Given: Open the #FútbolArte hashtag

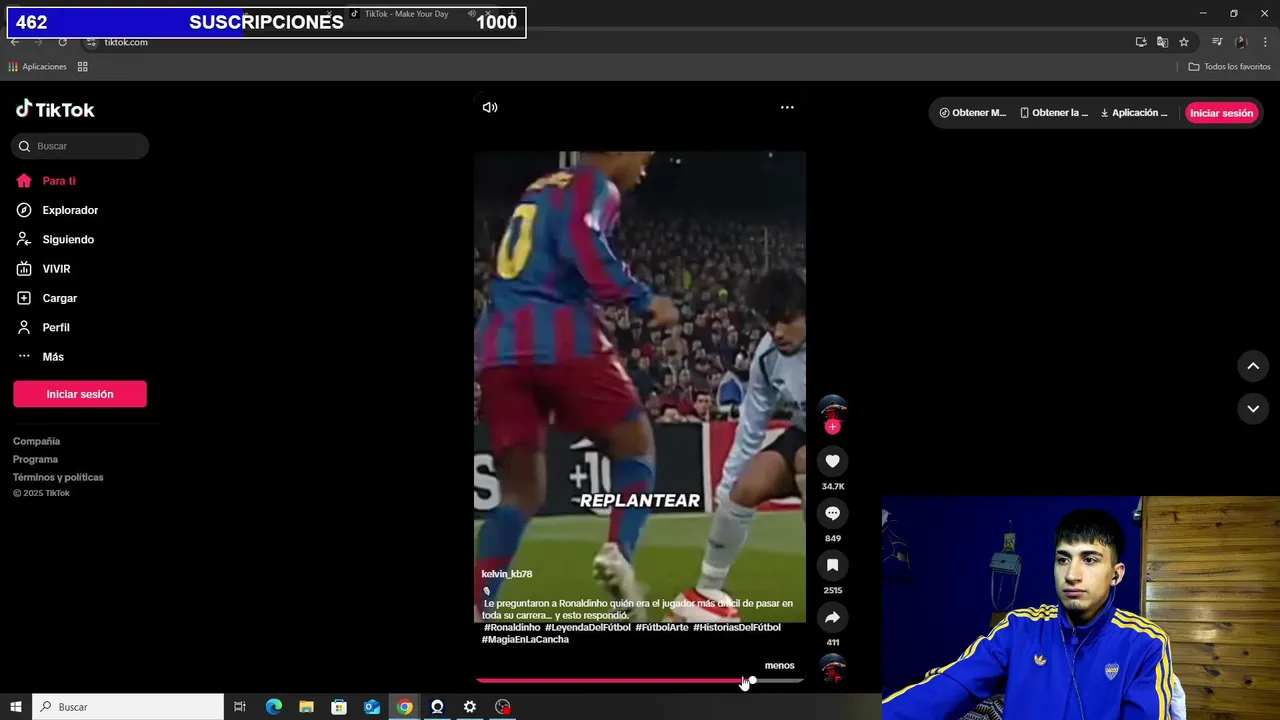Looking at the screenshot, I should click(662, 627).
